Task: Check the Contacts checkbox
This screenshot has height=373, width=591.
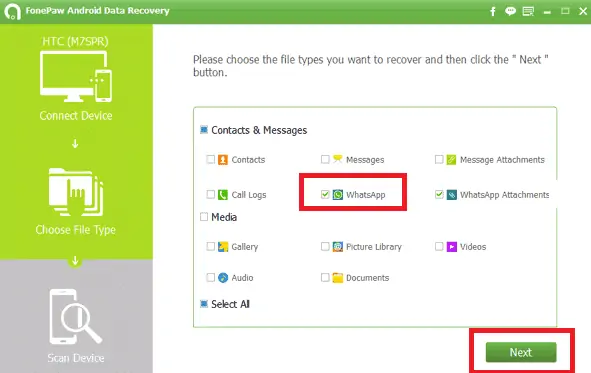Action: tap(210, 159)
